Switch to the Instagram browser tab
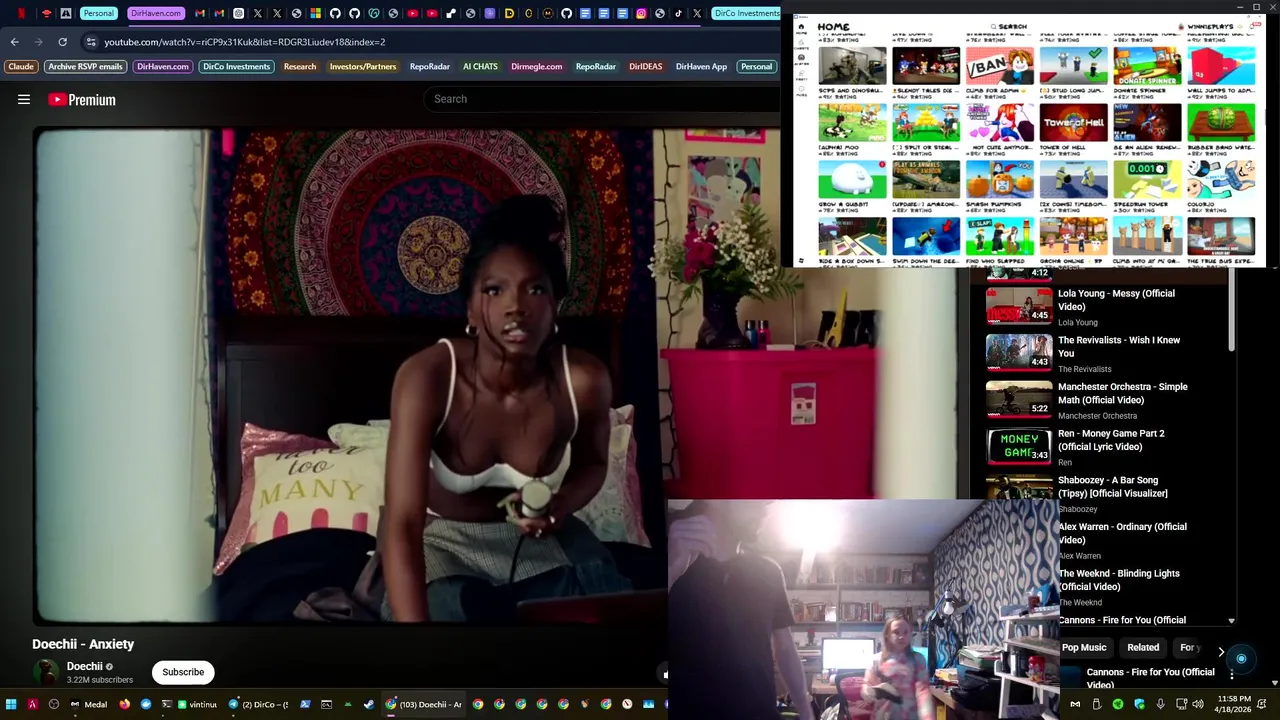The height and width of the screenshot is (720, 1280). click(x=641, y=13)
